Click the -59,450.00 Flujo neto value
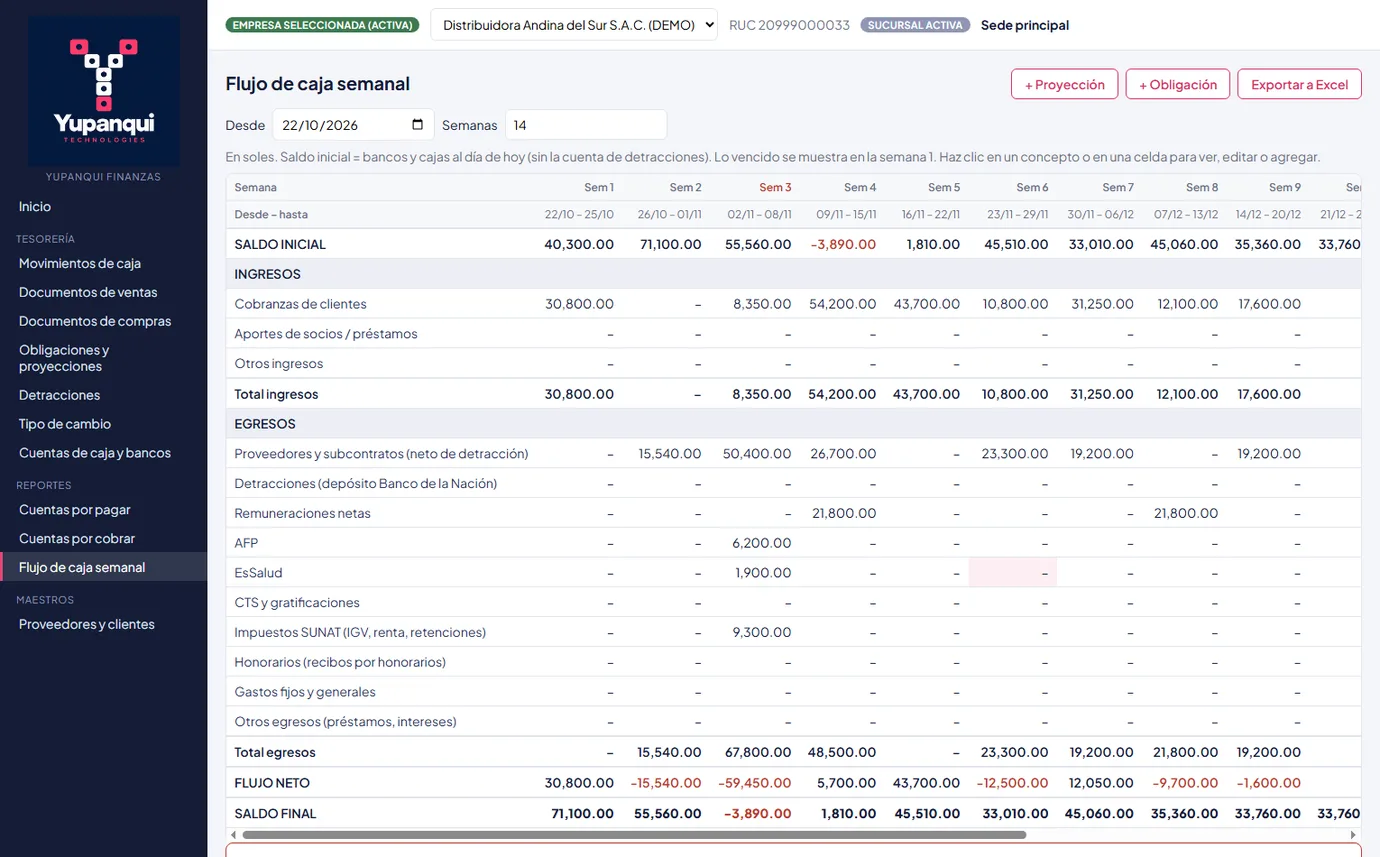 pos(754,783)
